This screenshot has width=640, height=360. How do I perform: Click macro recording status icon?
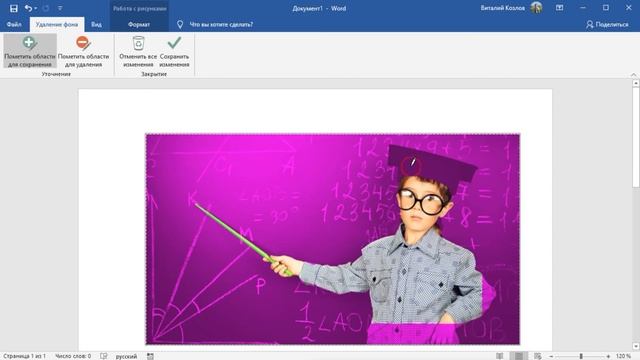coord(150,356)
